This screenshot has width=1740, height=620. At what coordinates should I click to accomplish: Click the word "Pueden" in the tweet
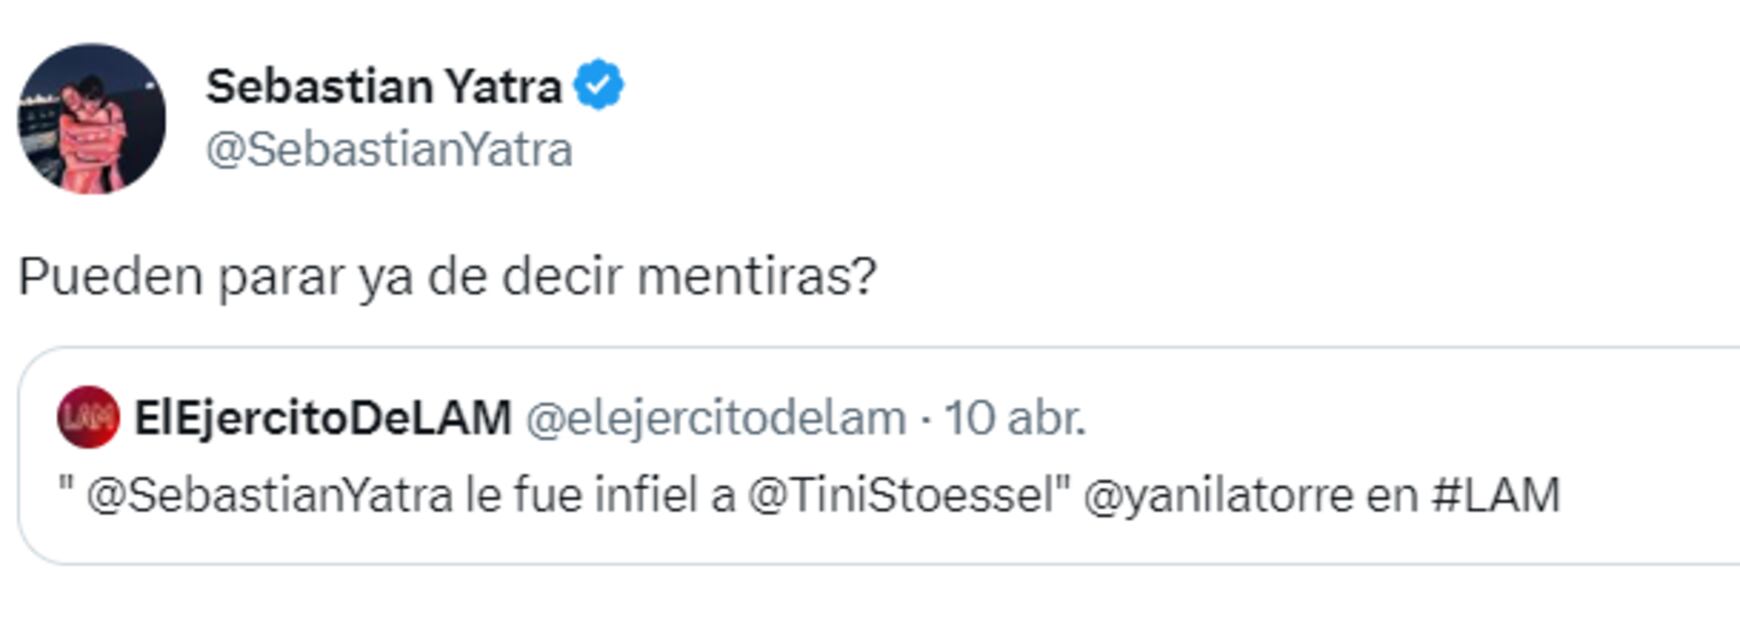click(x=110, y=276)
